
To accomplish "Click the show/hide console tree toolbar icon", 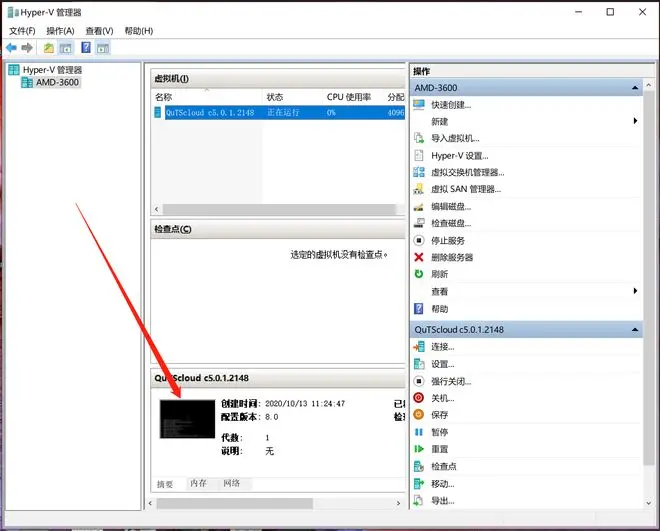I will tap(66, 48).
